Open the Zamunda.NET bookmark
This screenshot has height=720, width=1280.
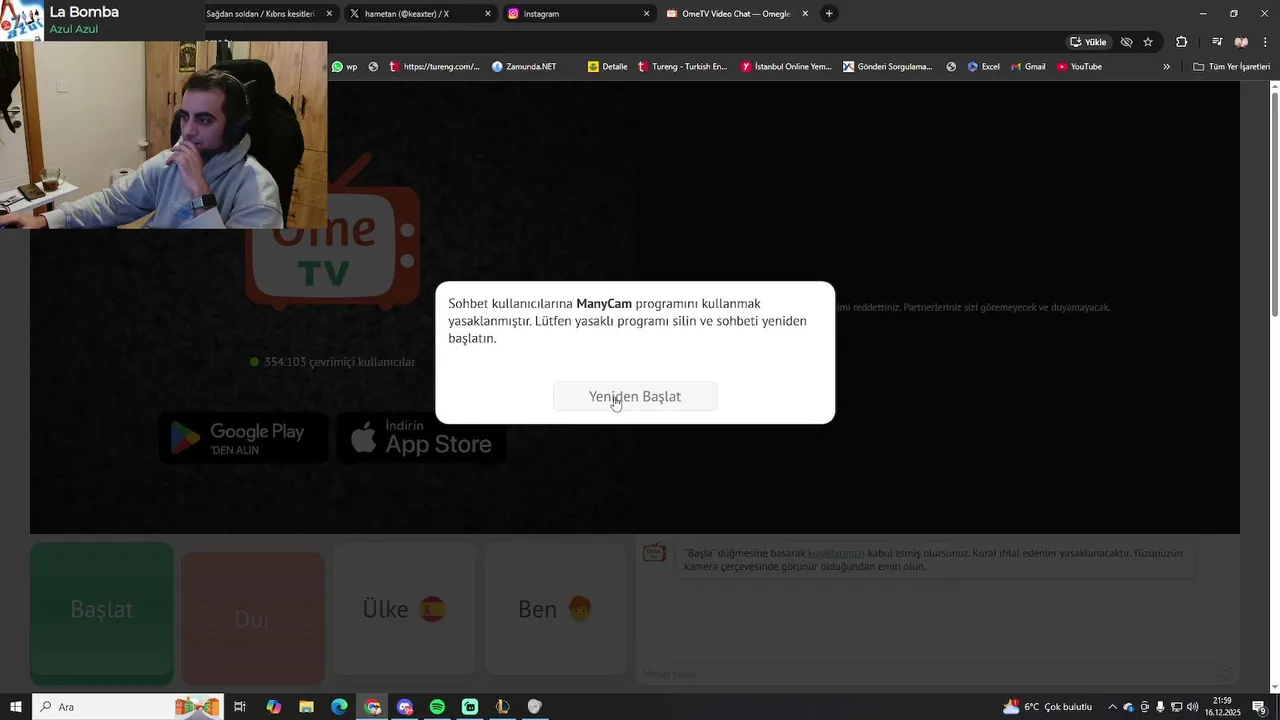click(524, 67)
